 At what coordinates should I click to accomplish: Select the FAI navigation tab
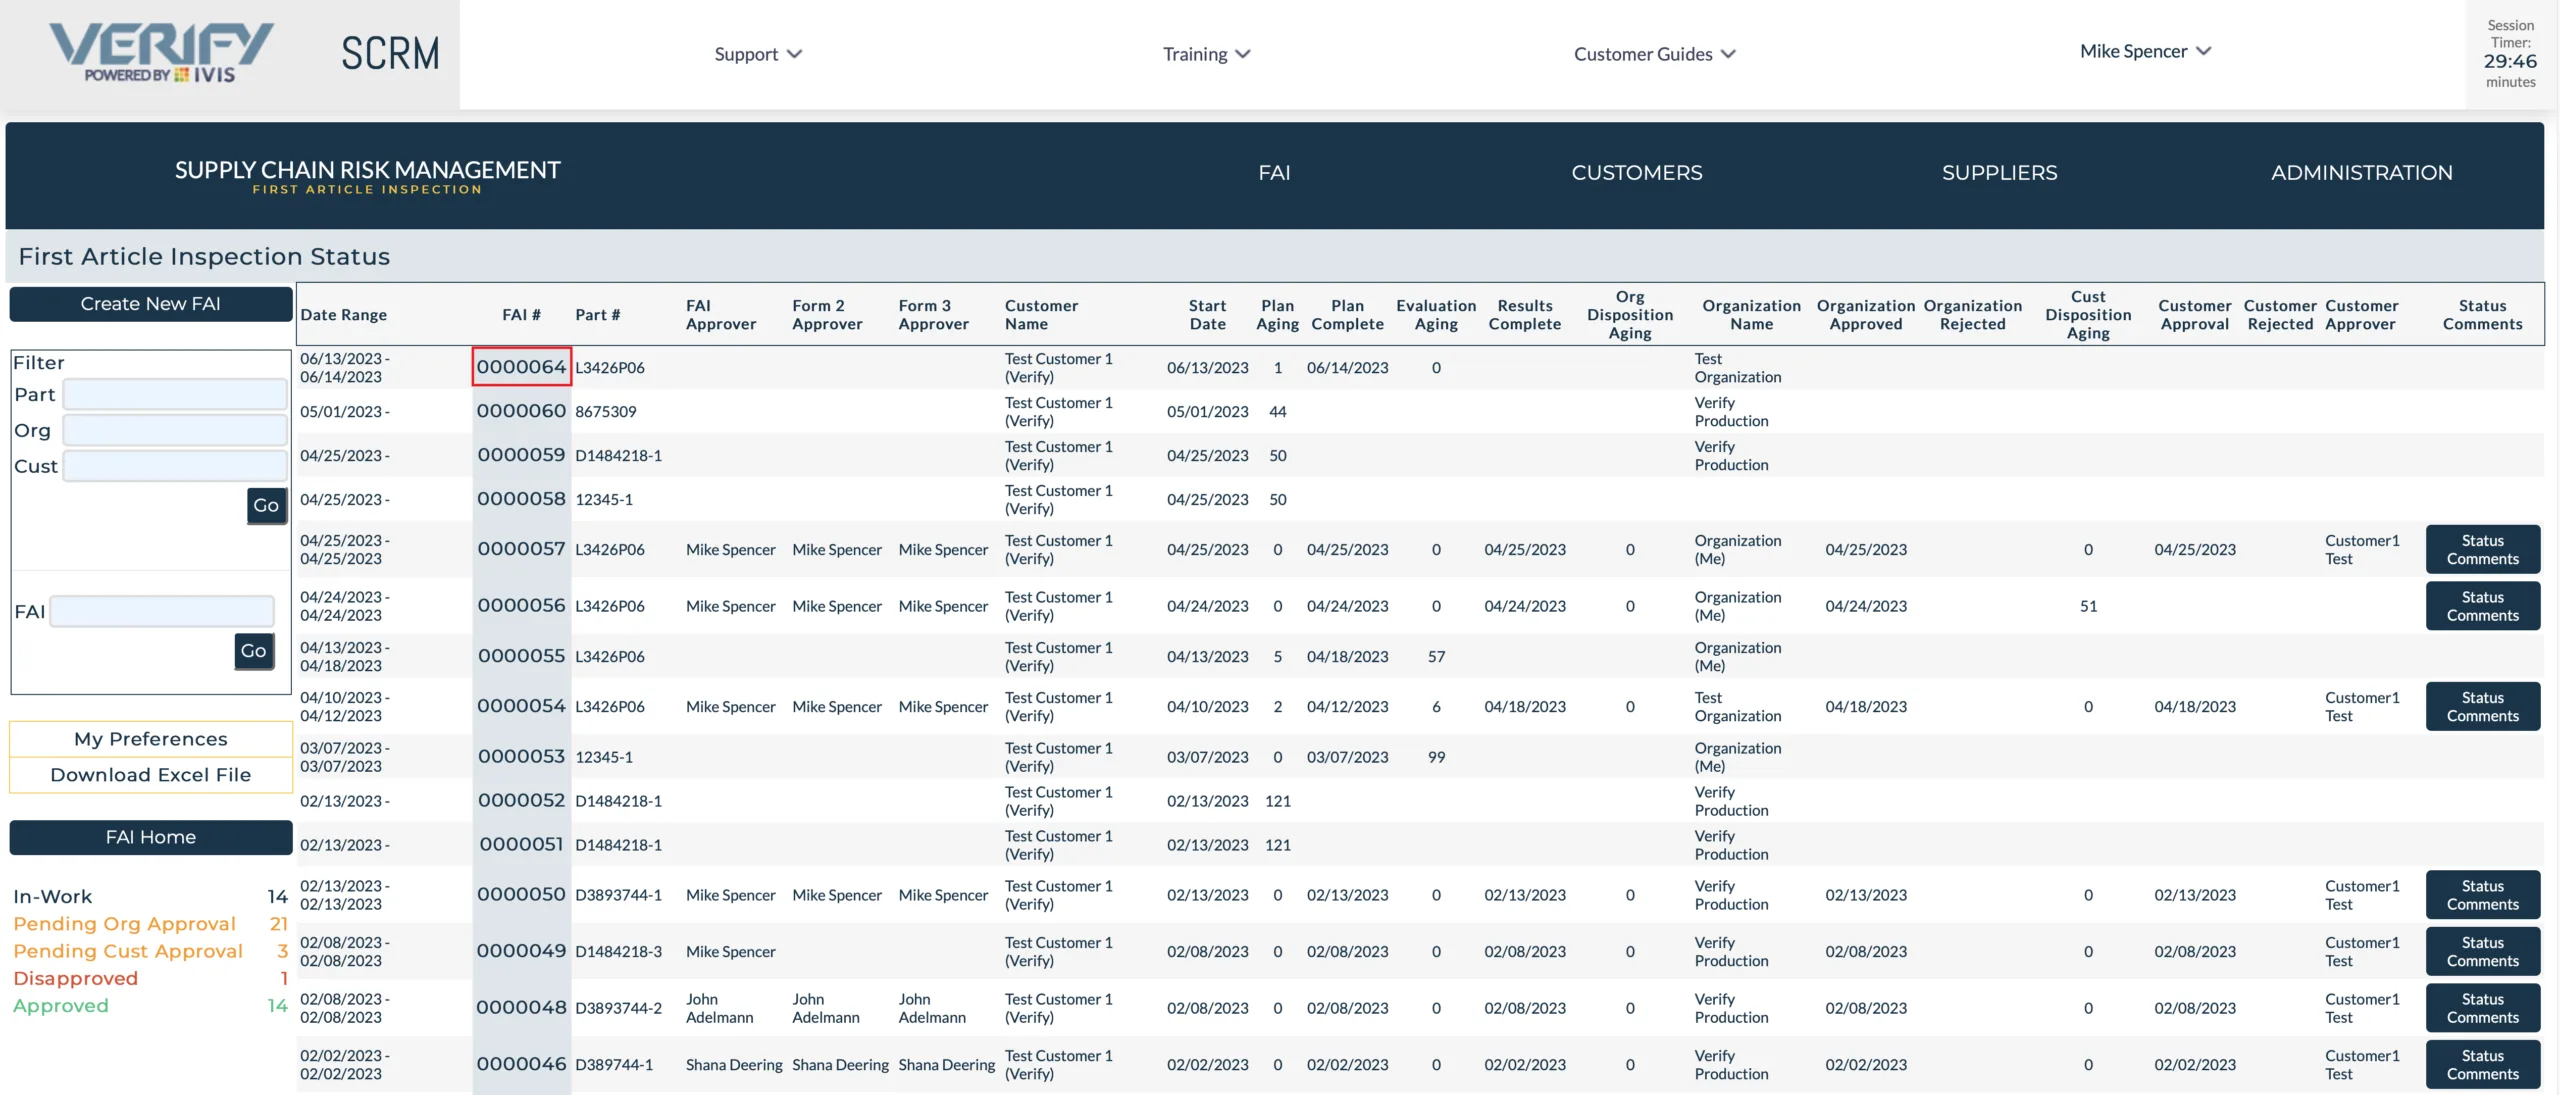pos(1274,173)
